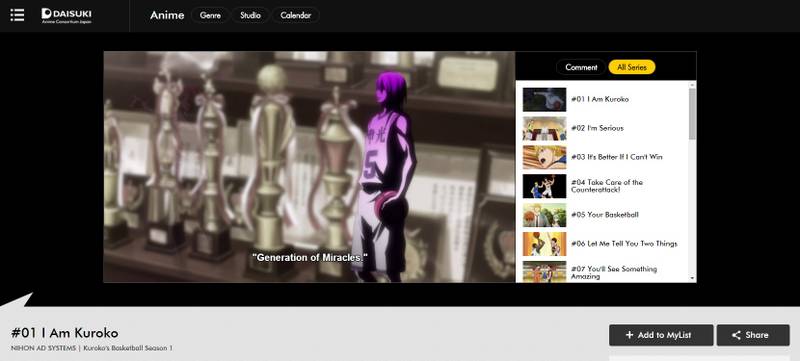800x361 pixels.
Task: Click the episode list scroll up arrow
Action: (692, 85)
